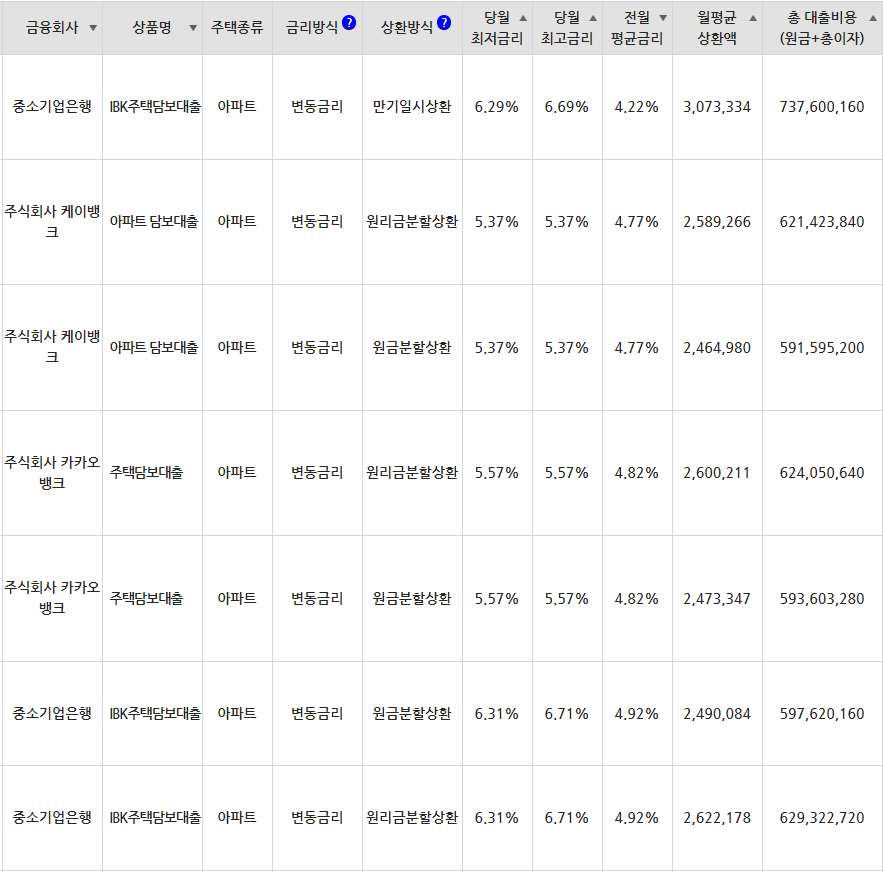Sort descending by 전월 평균금리
Screen dimensions: 883x872
pos(663,18)
